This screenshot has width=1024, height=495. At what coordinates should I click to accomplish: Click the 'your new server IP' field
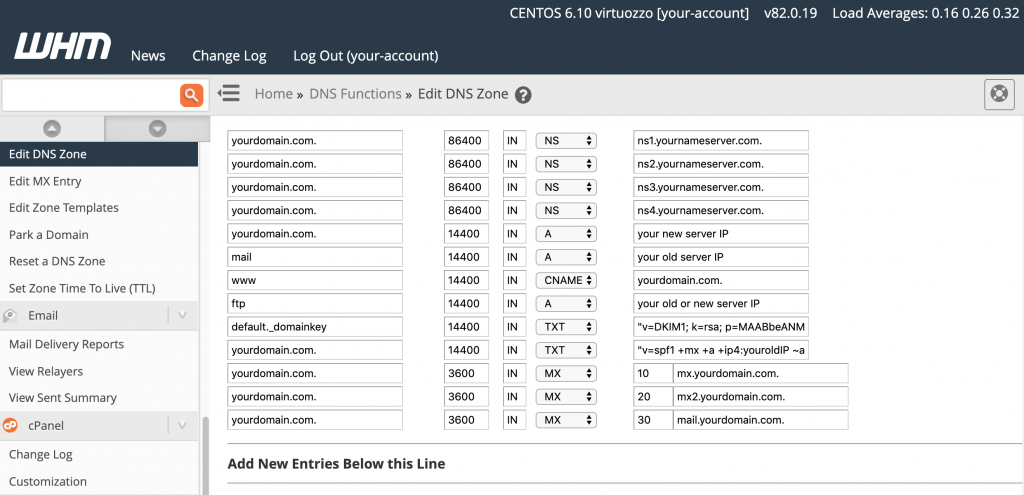(721, 234)
